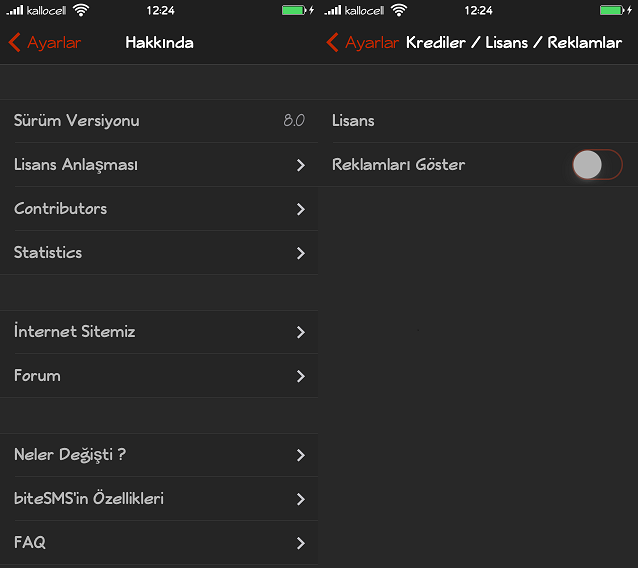Tap the battery icon in left status bar
The width and height of the screenshot is (638, 568).
295,10
